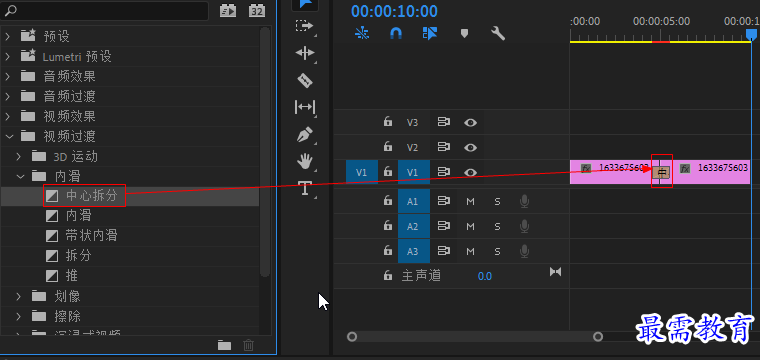The image size is (760, 360).
Task: Toggle sync lock for track V3
Action: (x=443, y=122)
